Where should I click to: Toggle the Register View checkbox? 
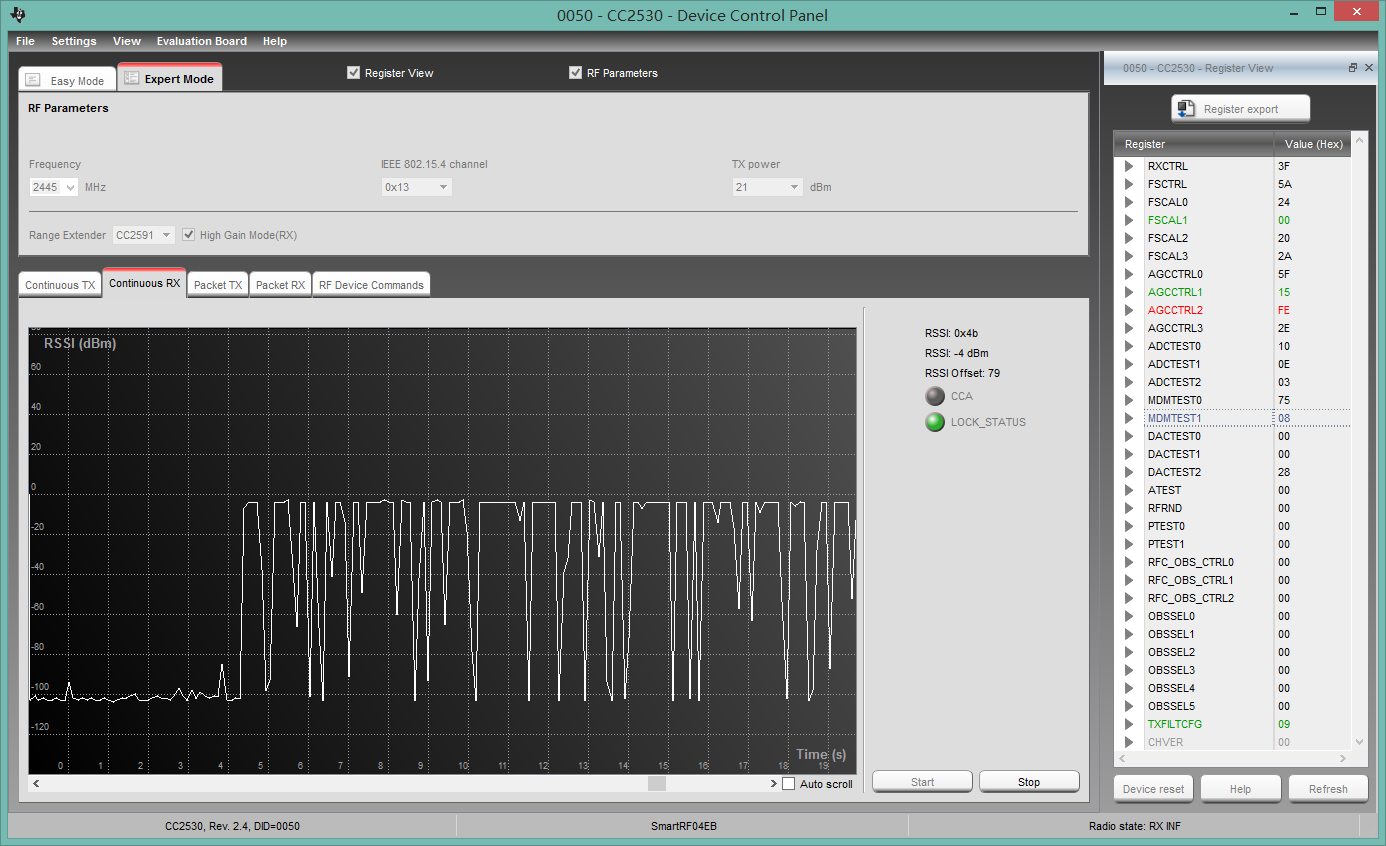pyautogui.click(x=353, y=72)
